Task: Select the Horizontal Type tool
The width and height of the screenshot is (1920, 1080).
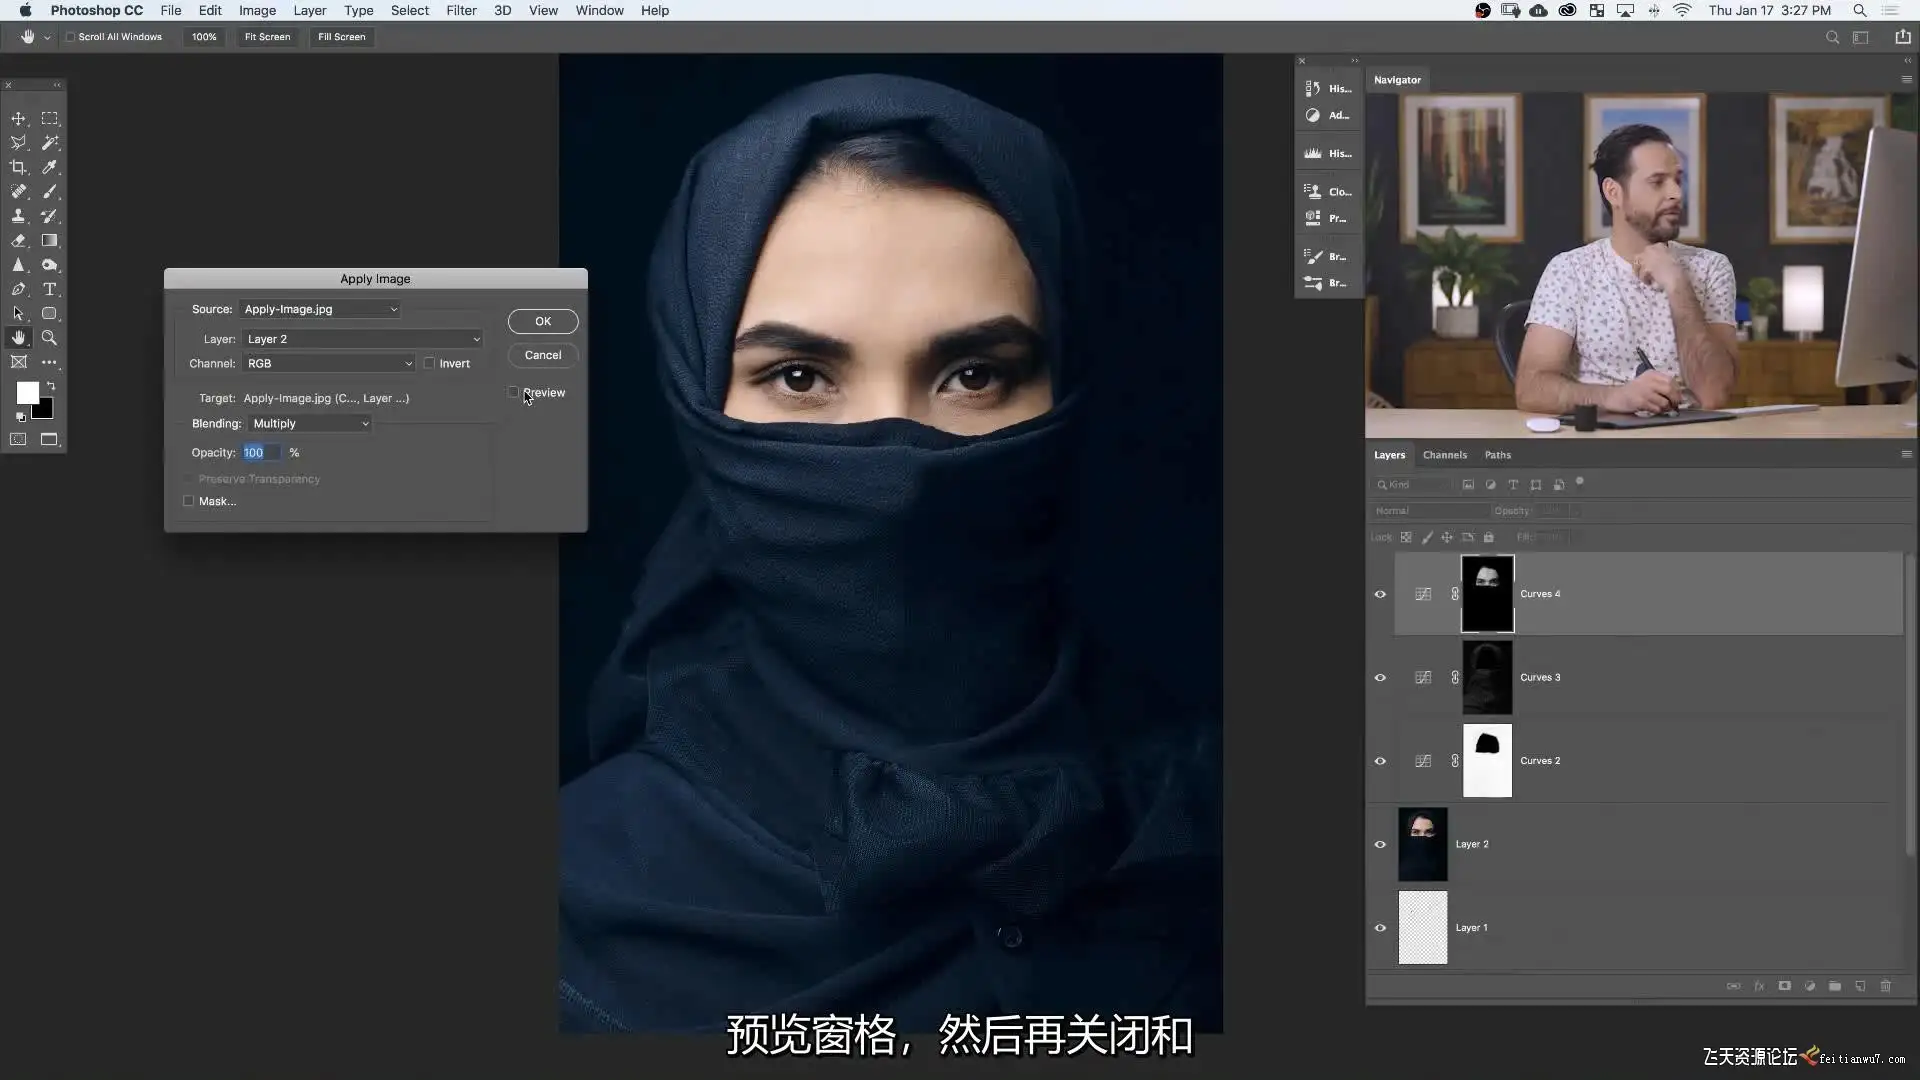Action: tap(49, 289)
